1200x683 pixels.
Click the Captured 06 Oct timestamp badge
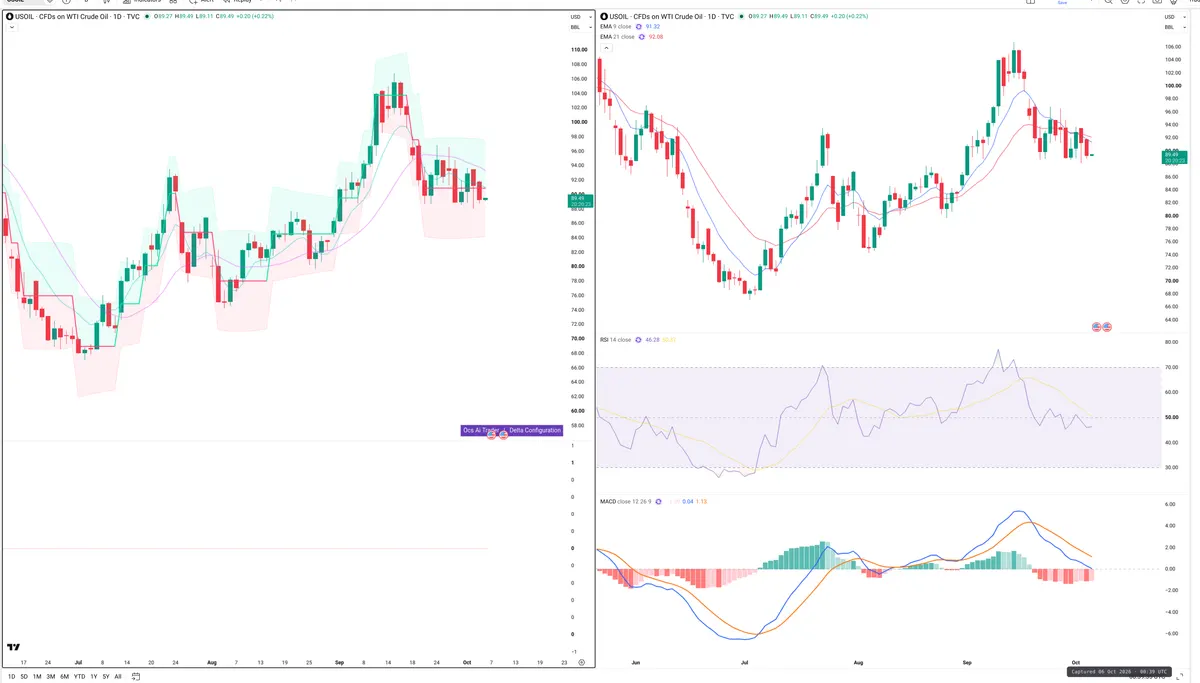[x=1119, y=672]
